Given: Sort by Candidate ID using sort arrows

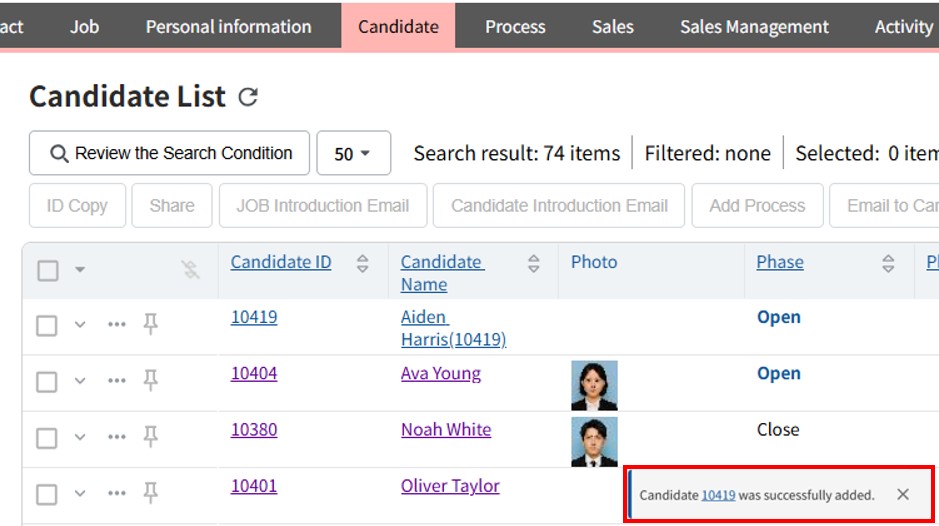Looking at the screenshot, I should 363,263.
